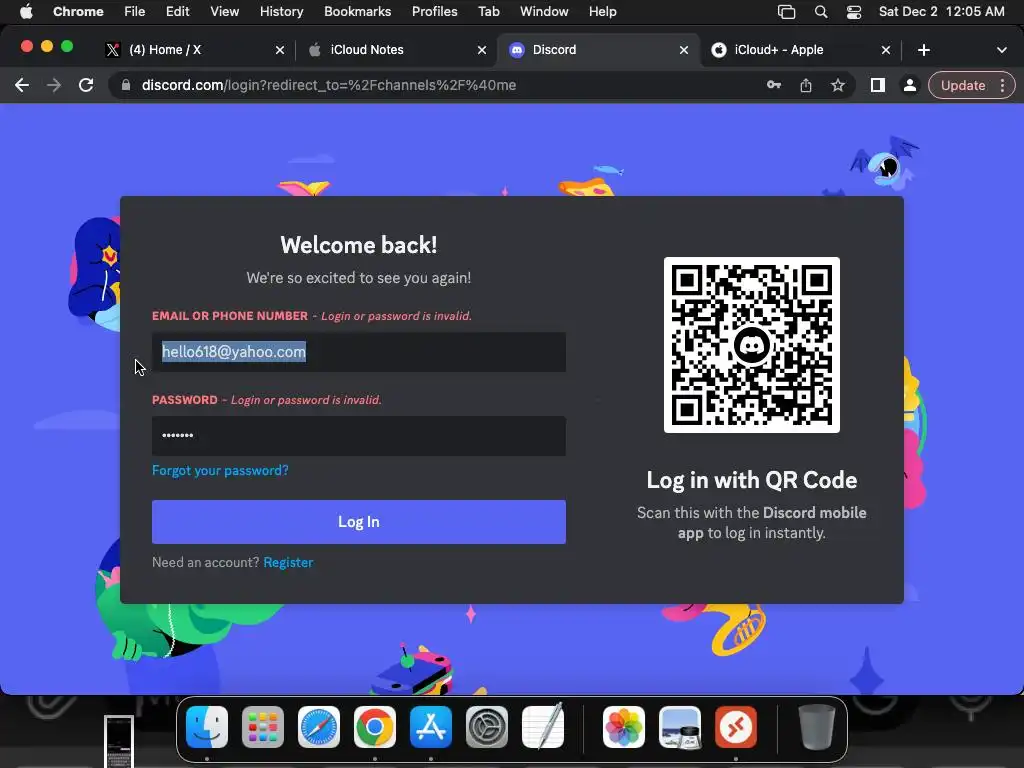The height and width of the screenshot is (768, 1024).
Task: Open the View menu
Action: [x=224, y=12]
